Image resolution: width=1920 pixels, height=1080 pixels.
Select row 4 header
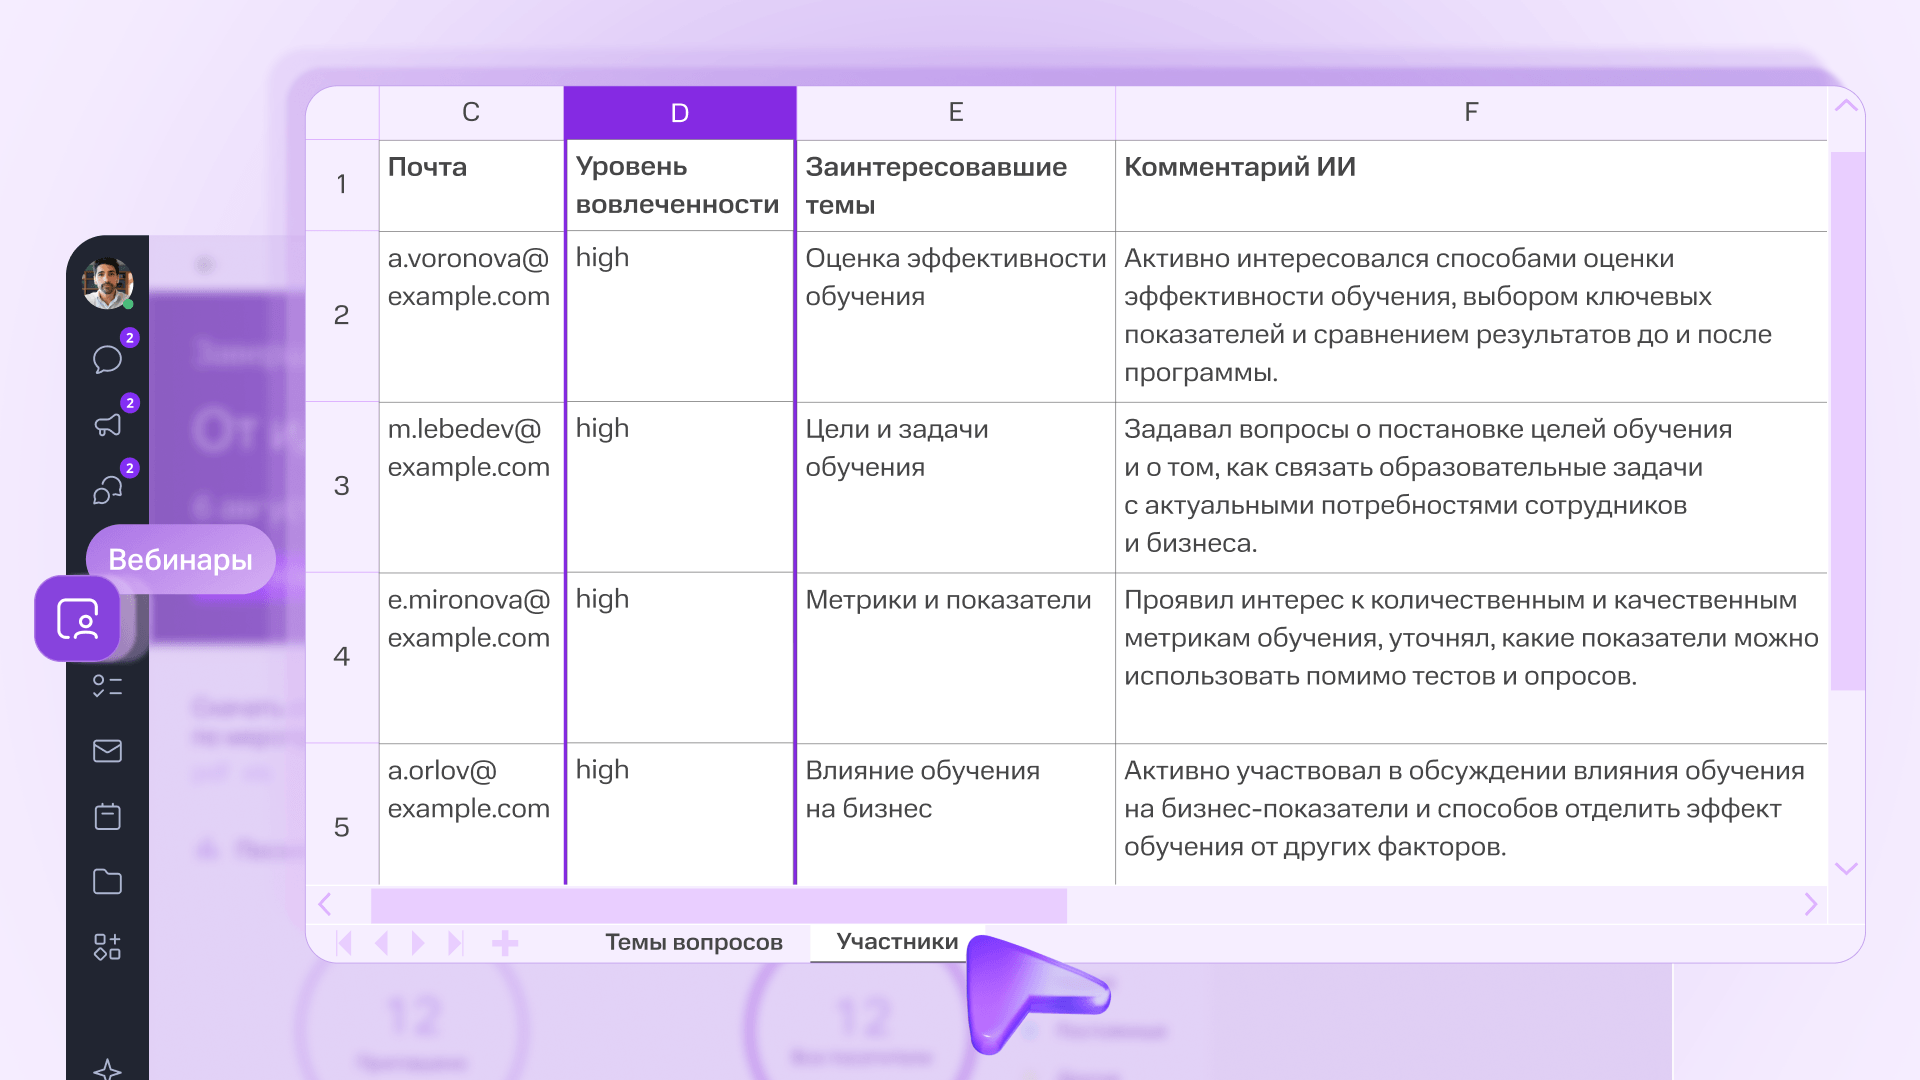click(x=342, y=657)
